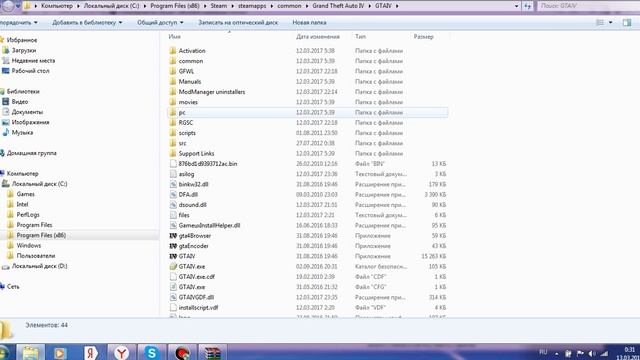
Task: Select the movies folder icon
Action: [x=173, y=102]
